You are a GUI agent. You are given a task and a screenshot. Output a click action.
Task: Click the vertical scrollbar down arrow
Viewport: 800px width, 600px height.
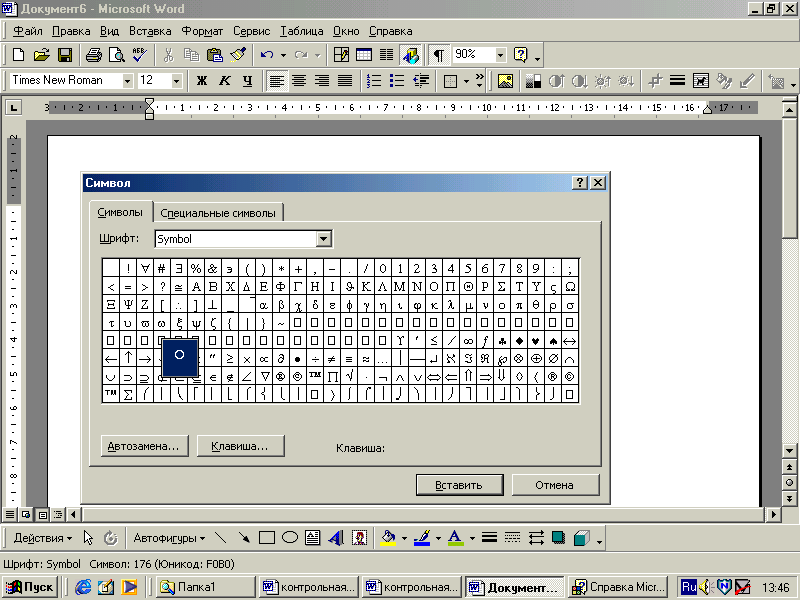pos(789,451)
